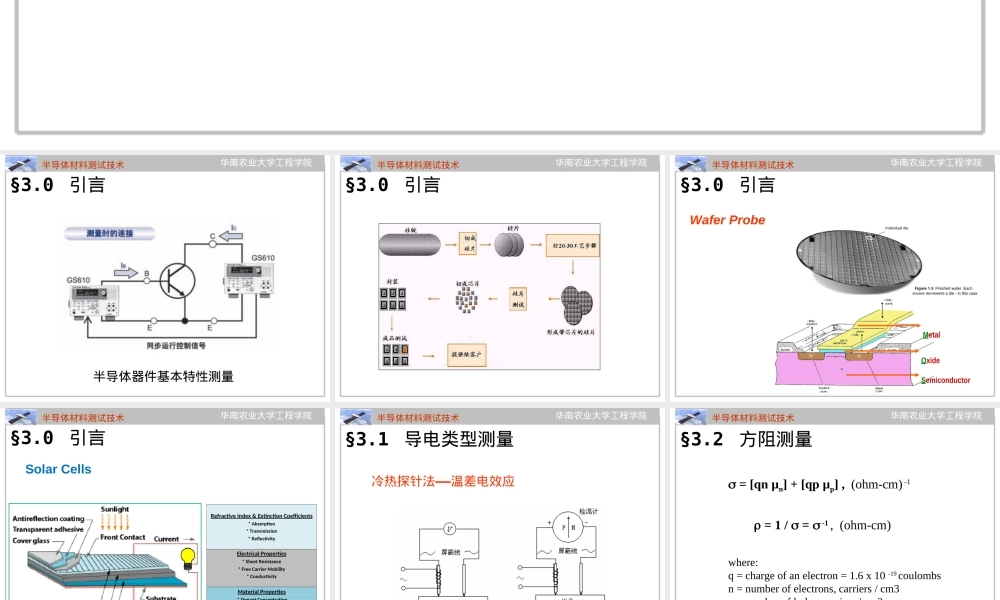The image size is (1000, 600).
Task: Open the §3.1 导电类型测量 slide
Action: coord(499,504)
